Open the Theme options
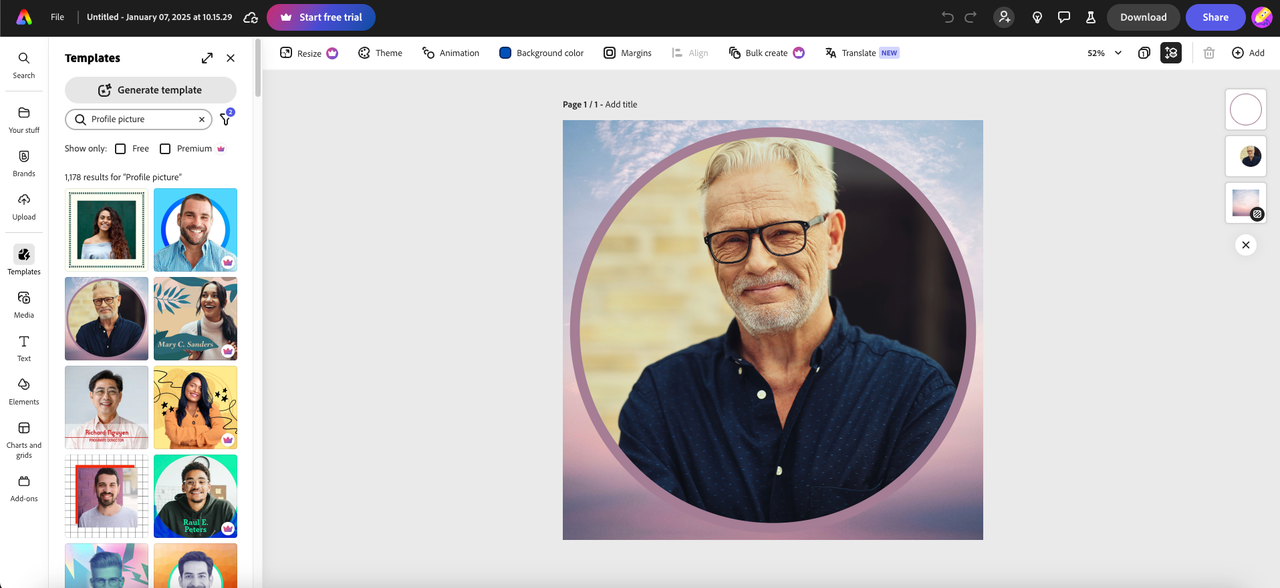 [380, 53]
